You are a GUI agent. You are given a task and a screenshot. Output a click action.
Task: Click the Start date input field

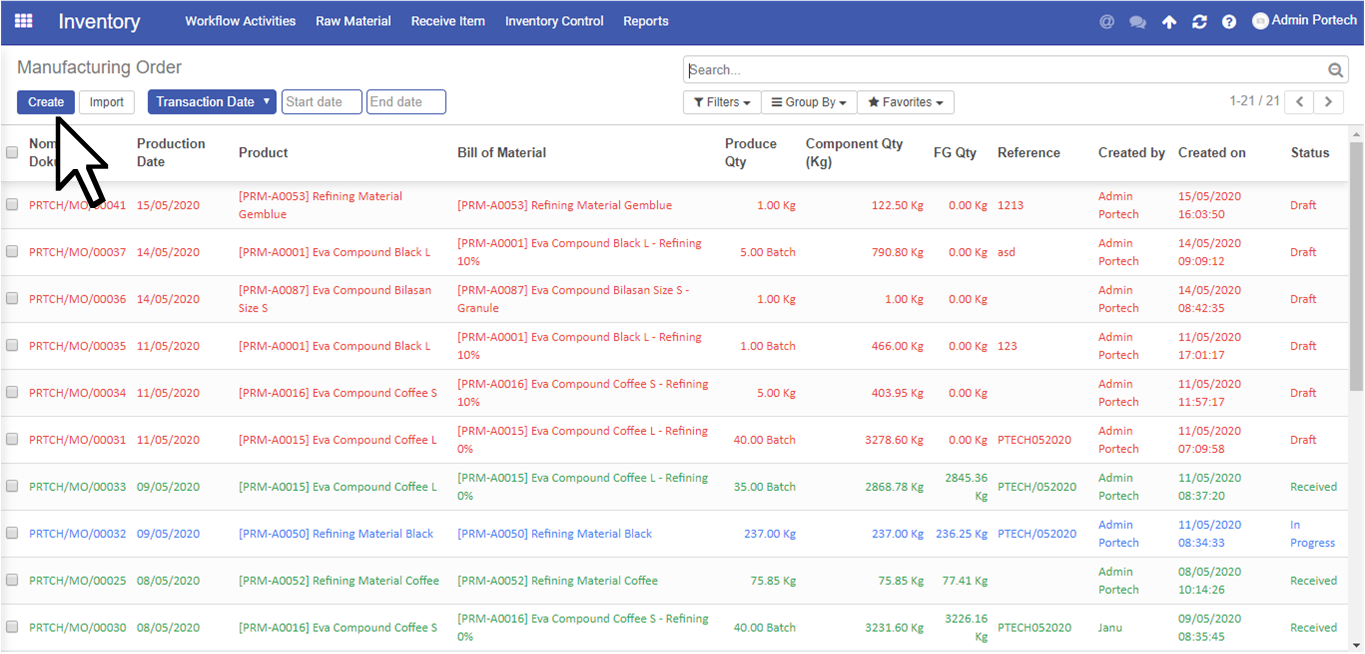tap(321, 102)
